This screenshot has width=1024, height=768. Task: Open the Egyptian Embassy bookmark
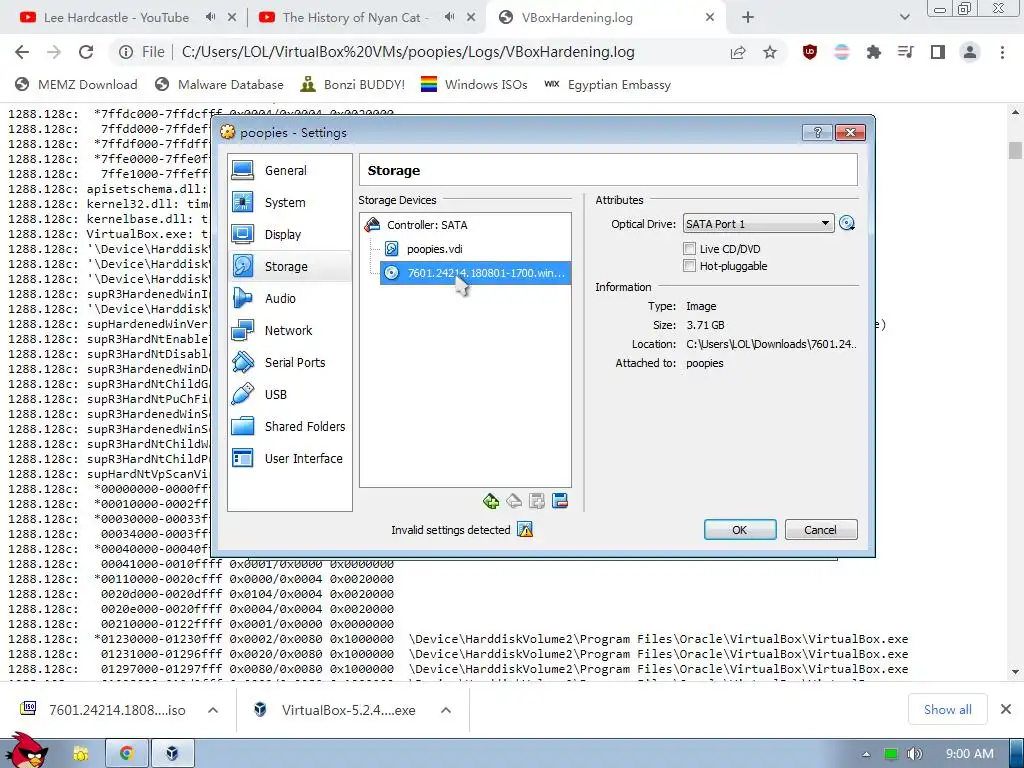coord(607,84)
